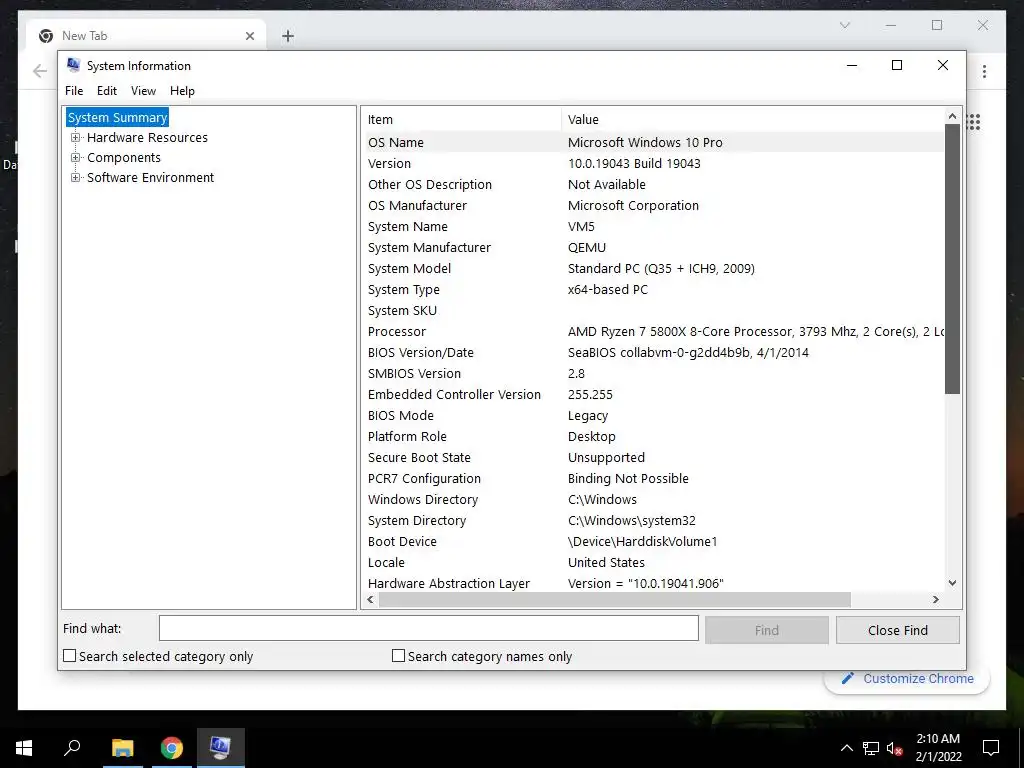Expand the Hardware Resources node
Viewport: 1024px width, 768px height.
tap(76, 138)
